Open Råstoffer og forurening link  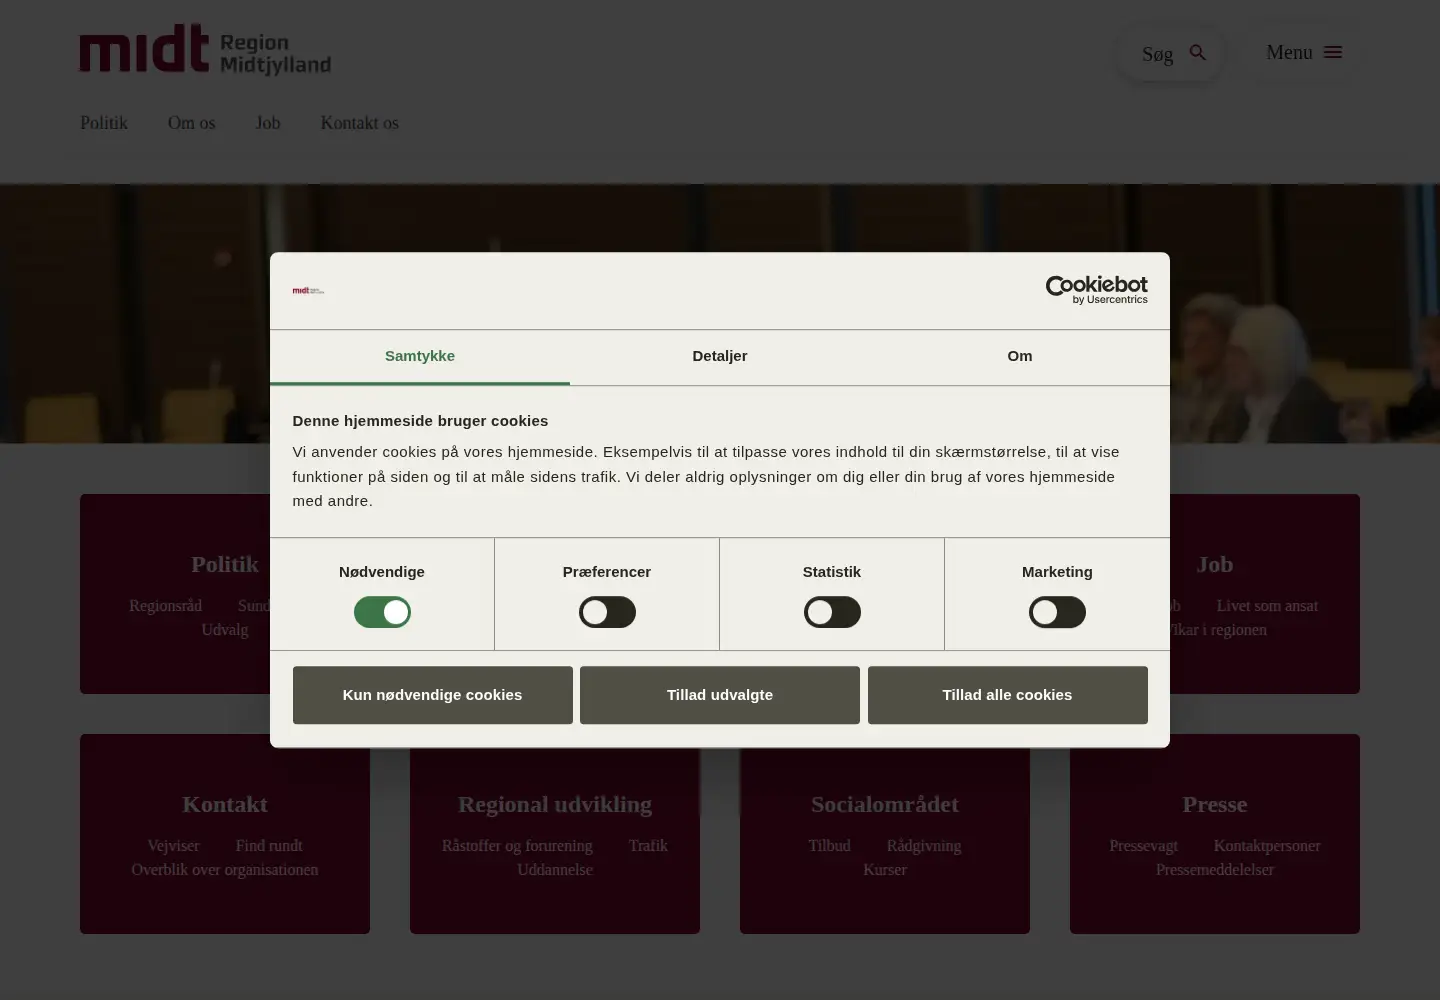click(x=517, y=845)
